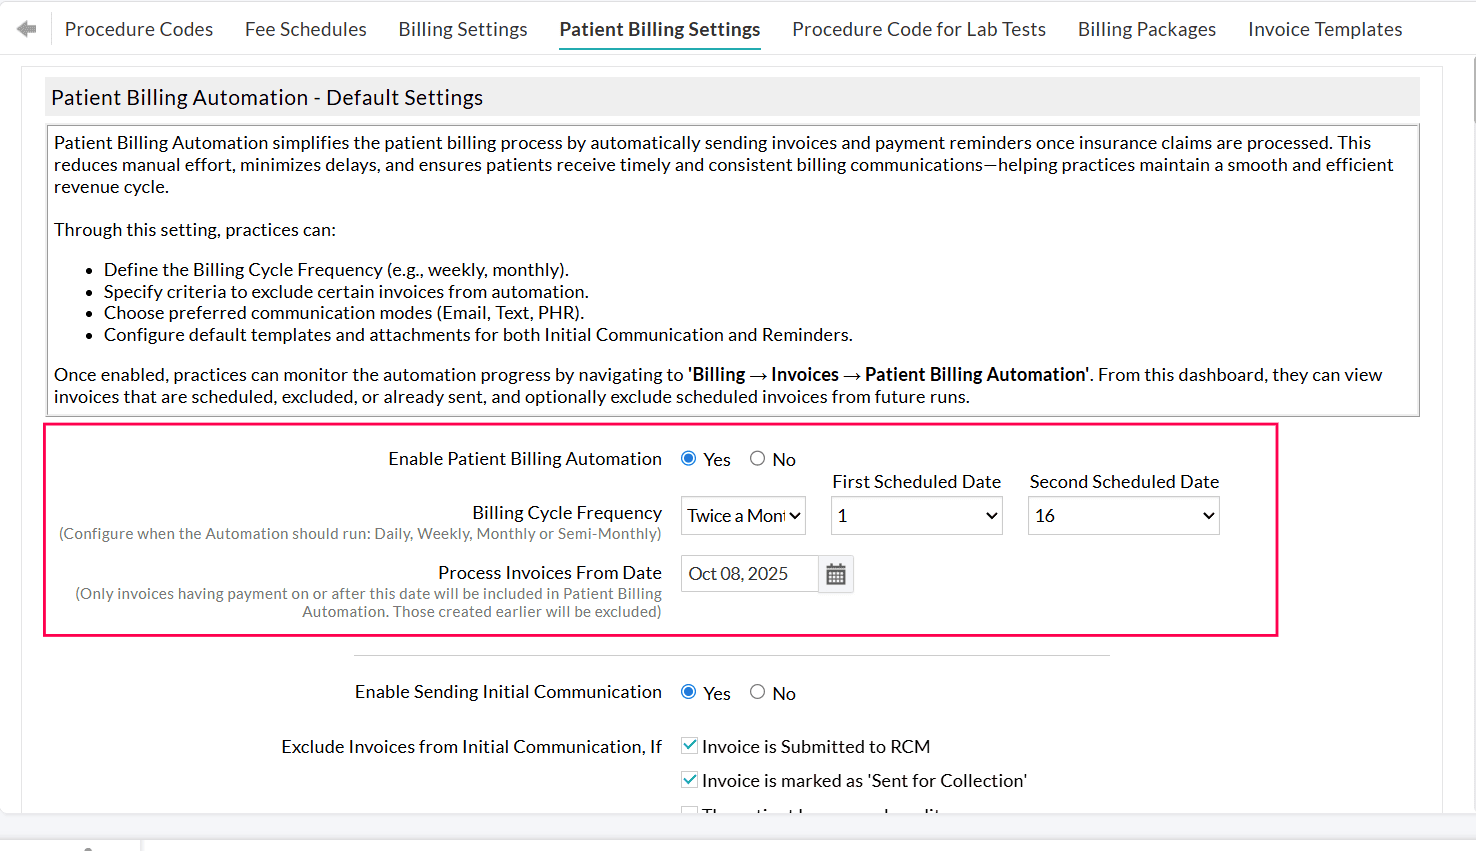The image size is (1476, 851).
Task: Open the calendar date picker icon
Action: [836, 573]
